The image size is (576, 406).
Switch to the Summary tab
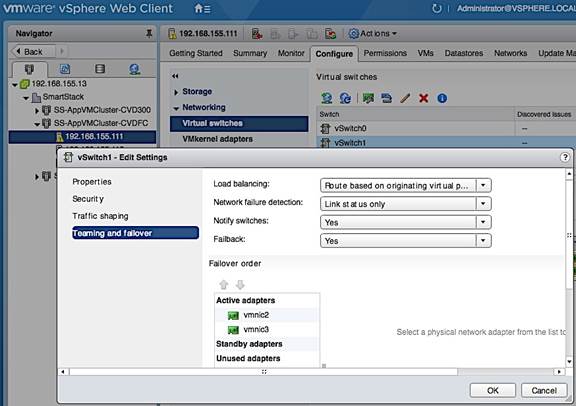coord(250,53)
